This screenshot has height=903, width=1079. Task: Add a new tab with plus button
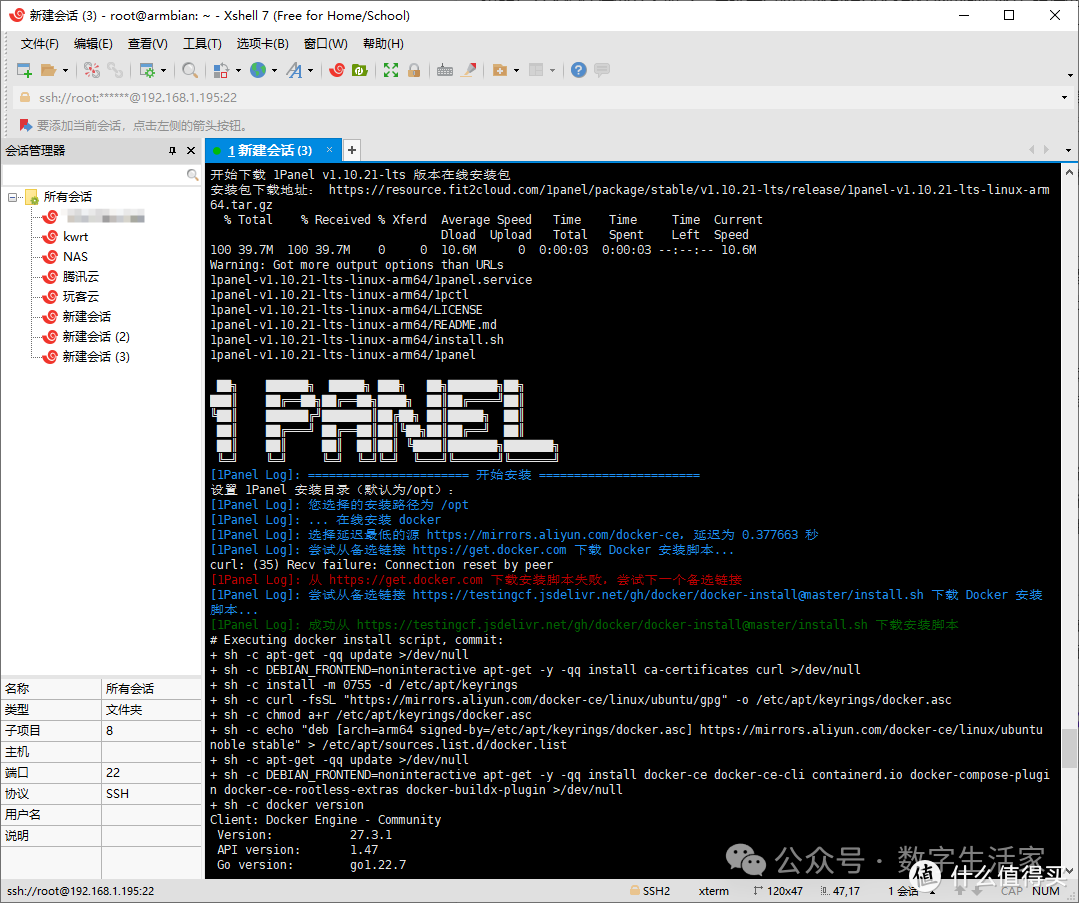351,150
